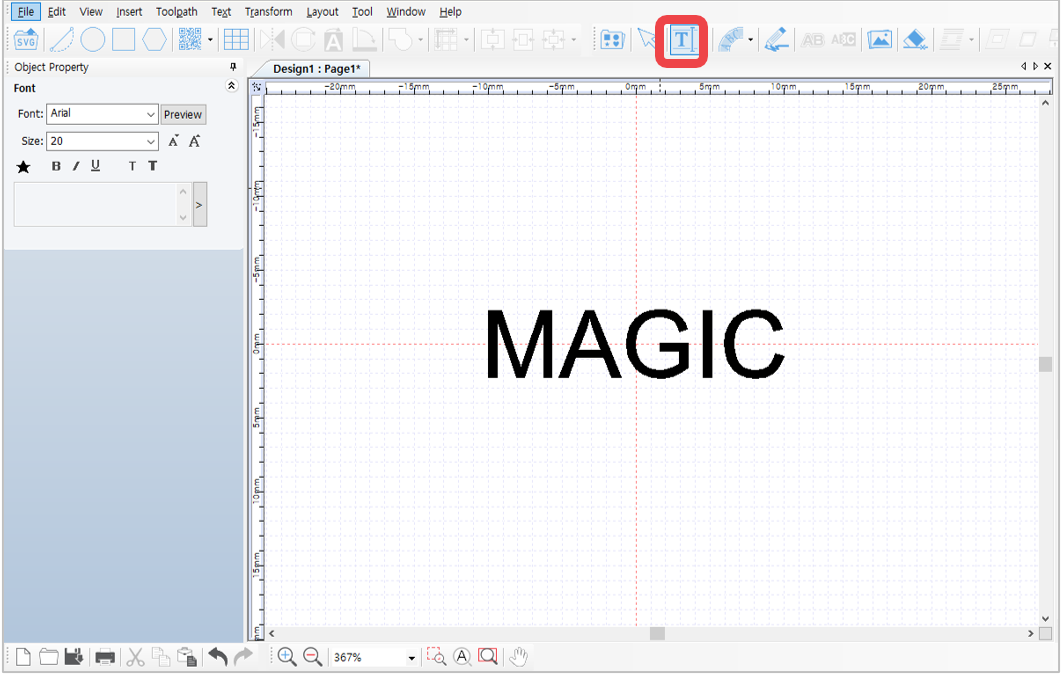Select the circle shape tool

pos(92,39)
